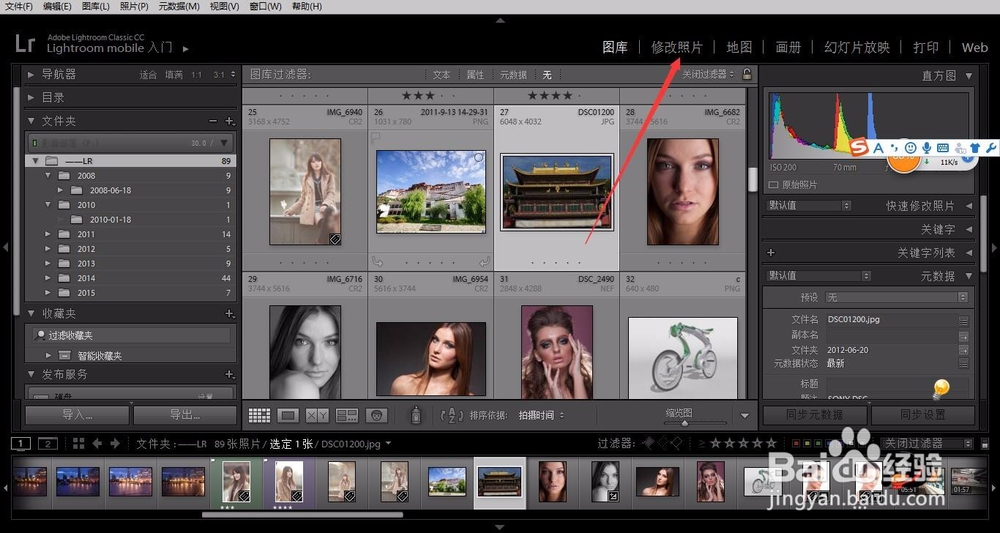
Task: Add a new folder with plus icon
Action: [x=230, y=121]
